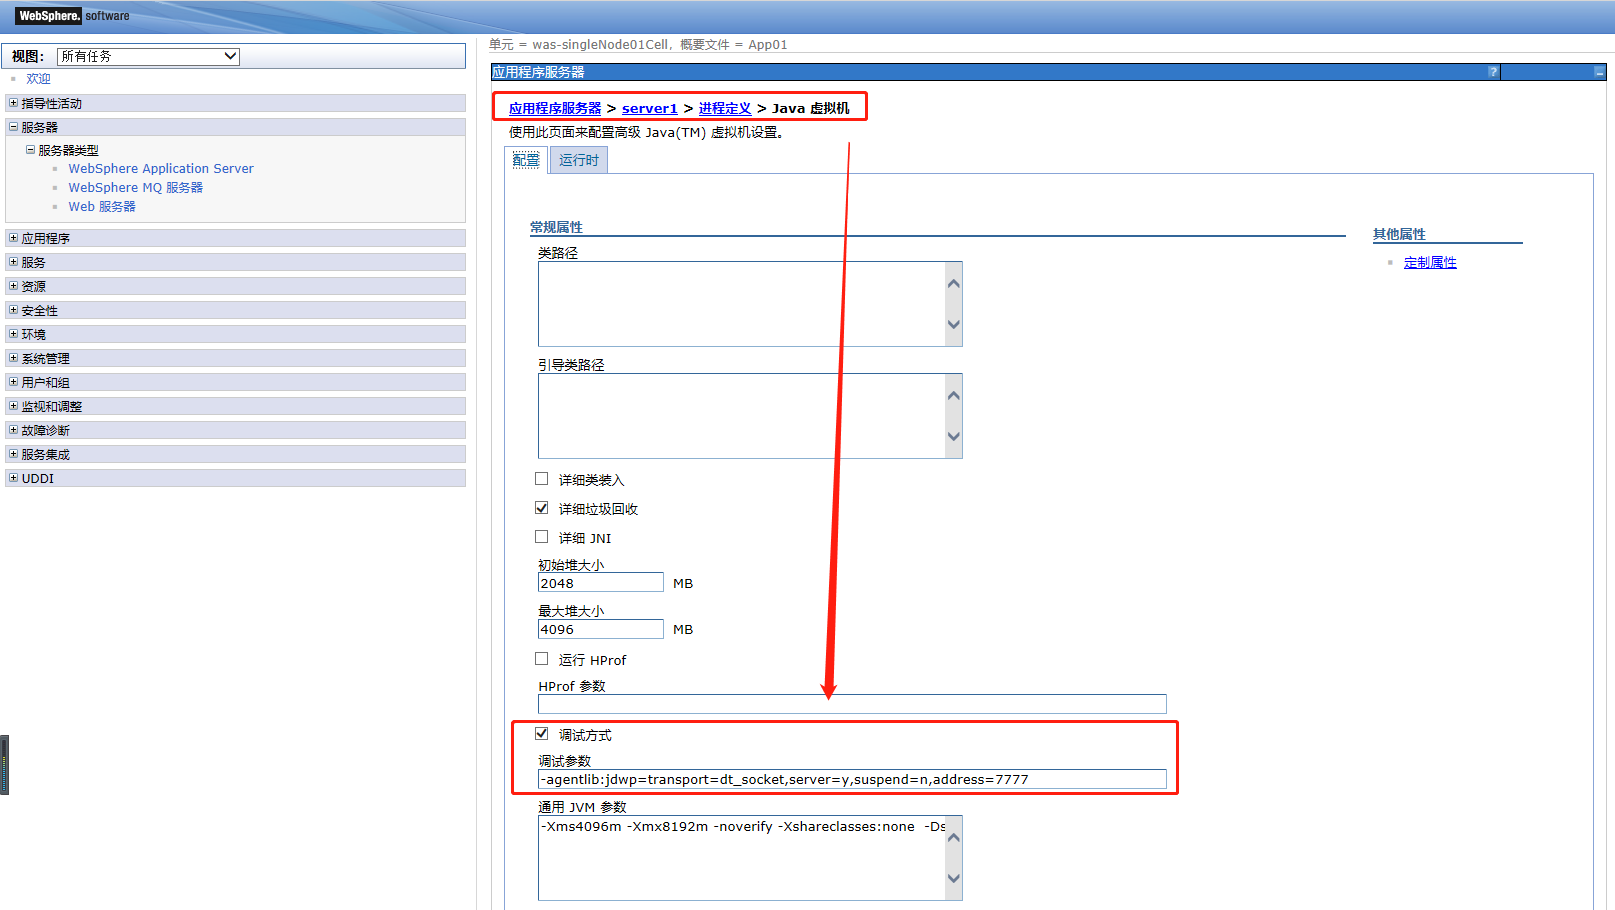
Task: Click the help question mark icon in the panel header
Action: [1493, 72]
